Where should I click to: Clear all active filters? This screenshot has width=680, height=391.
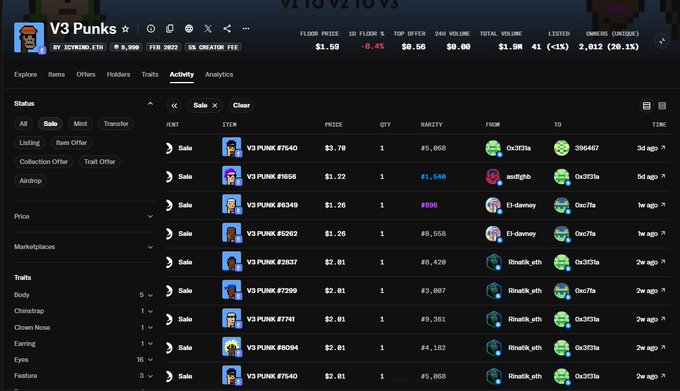pos(241,105)
